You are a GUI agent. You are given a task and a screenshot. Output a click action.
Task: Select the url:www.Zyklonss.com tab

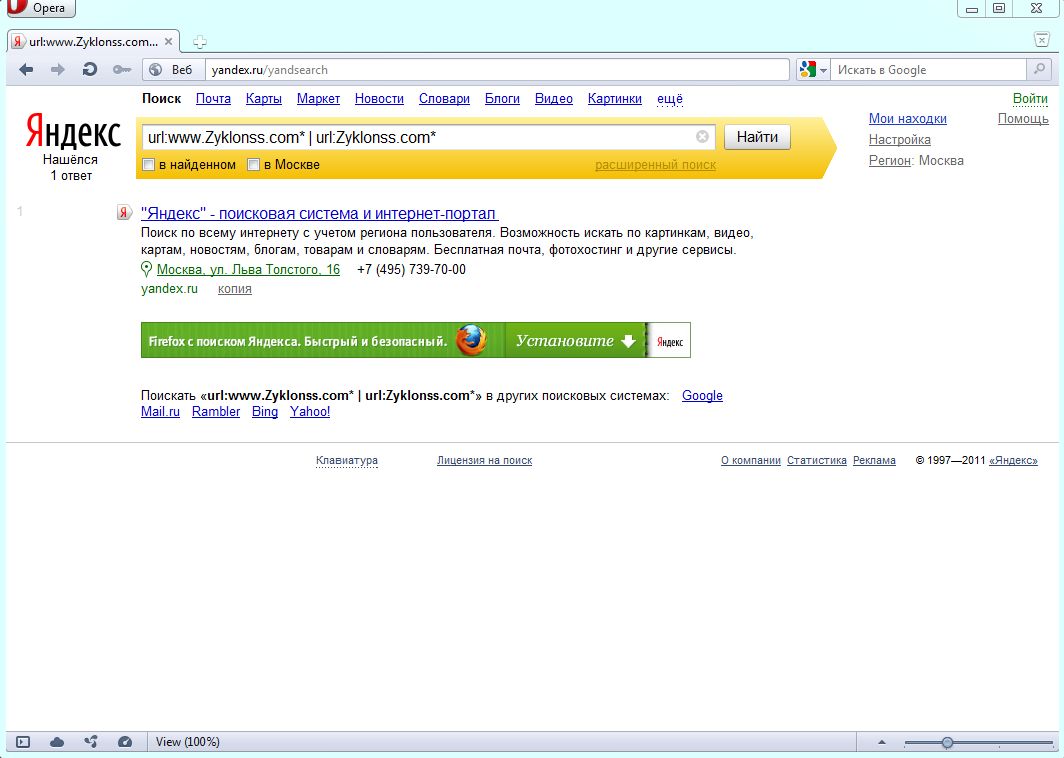point(93,41)
